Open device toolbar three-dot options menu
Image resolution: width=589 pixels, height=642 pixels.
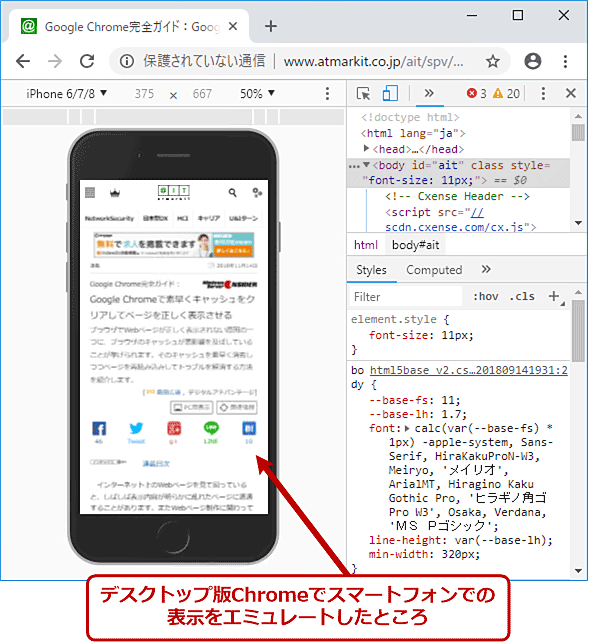click(327, 93)
